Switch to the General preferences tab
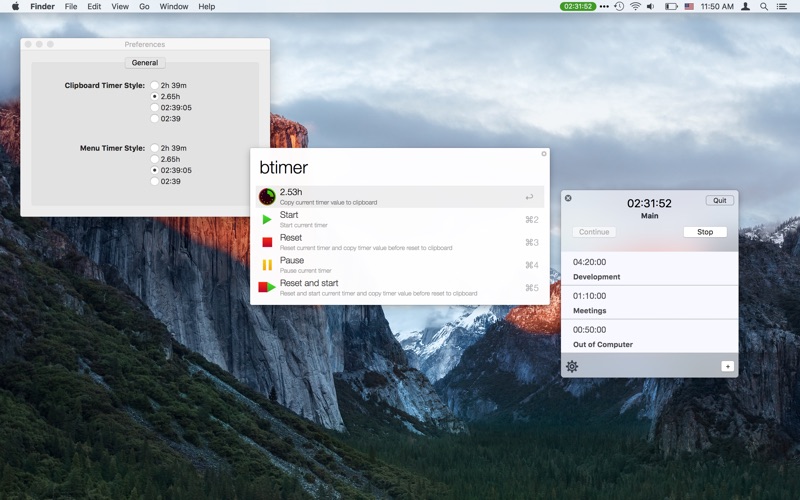This screenshot has width=800, height=500. pyautogui.click(x=145, y=63)
